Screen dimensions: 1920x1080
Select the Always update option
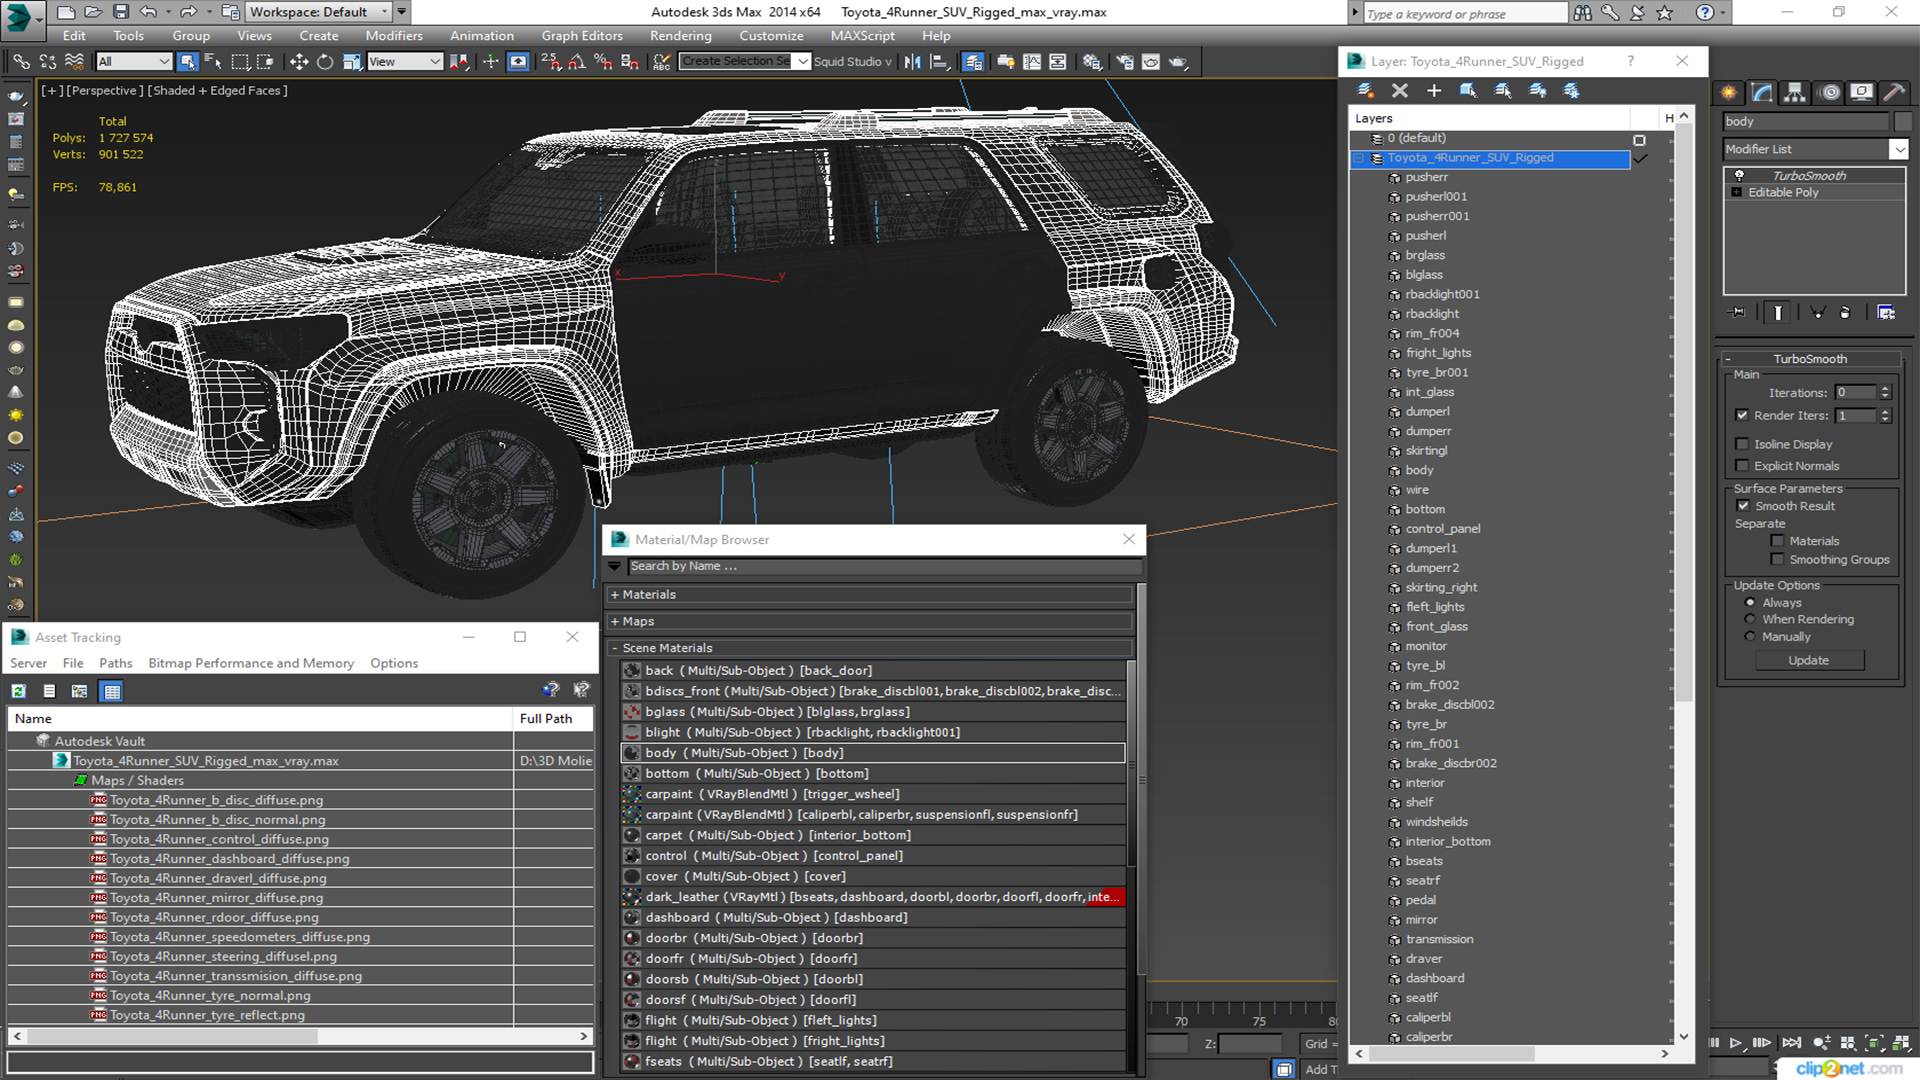pos(1750,603)
